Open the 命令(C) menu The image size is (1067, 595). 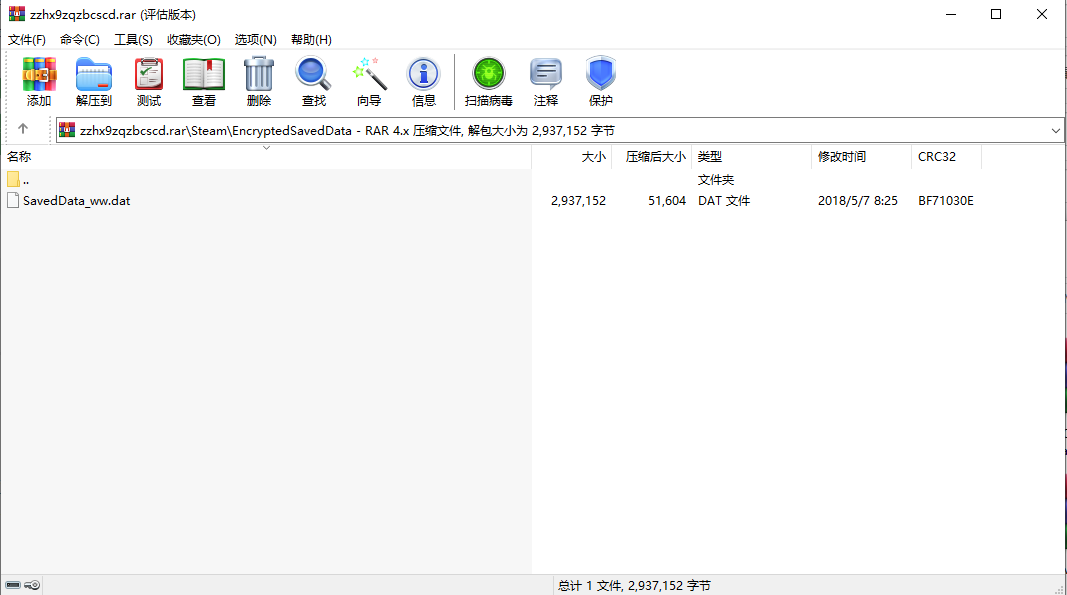click(80, 39)
